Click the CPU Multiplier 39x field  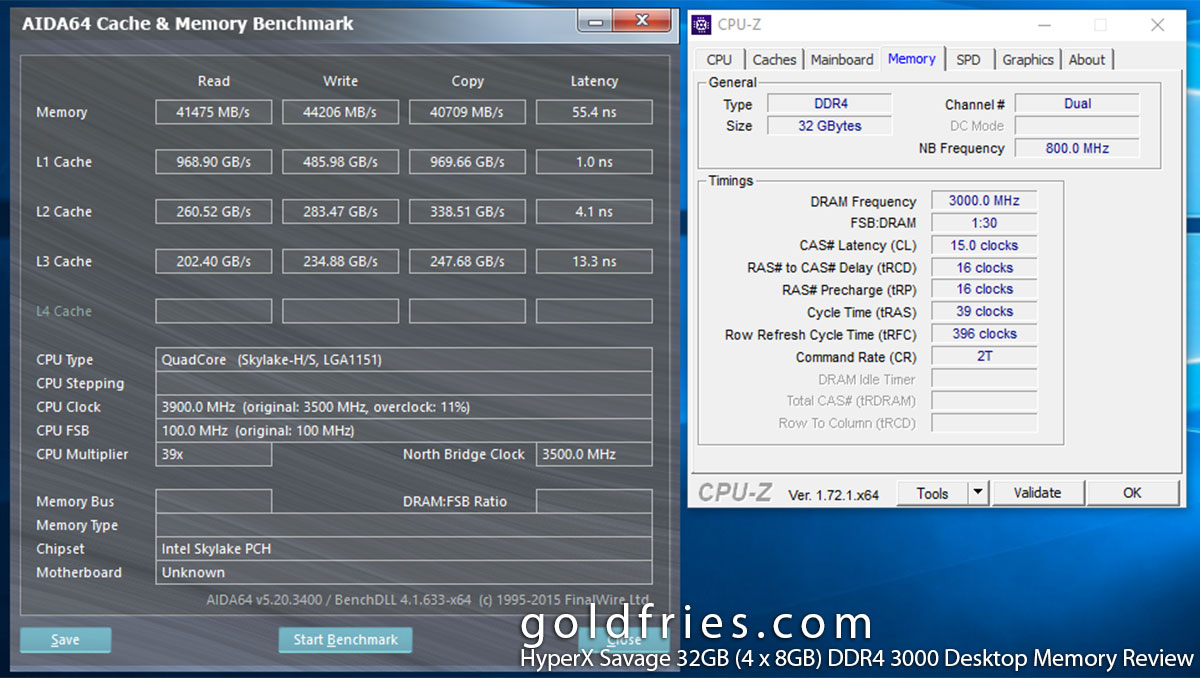click(213, 454)
